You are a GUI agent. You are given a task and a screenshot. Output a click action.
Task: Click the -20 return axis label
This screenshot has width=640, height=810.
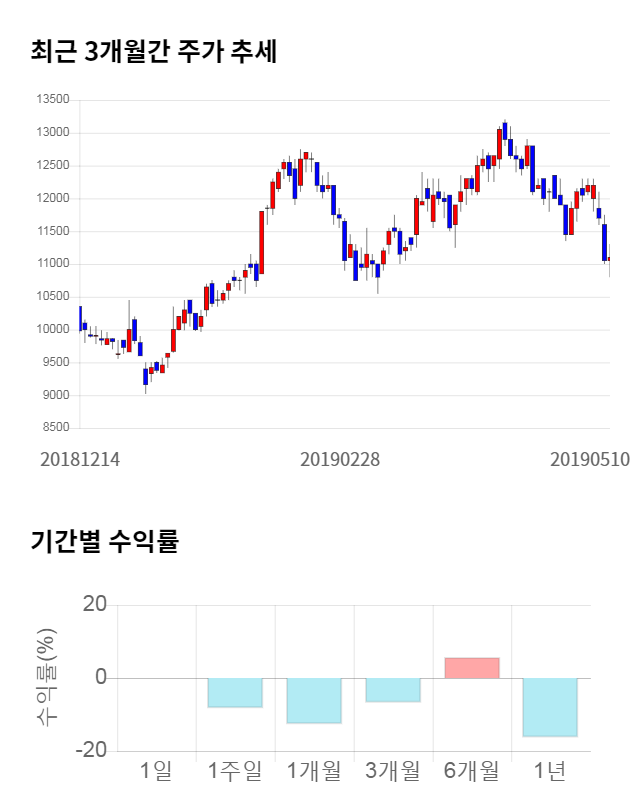coord(93,751)
